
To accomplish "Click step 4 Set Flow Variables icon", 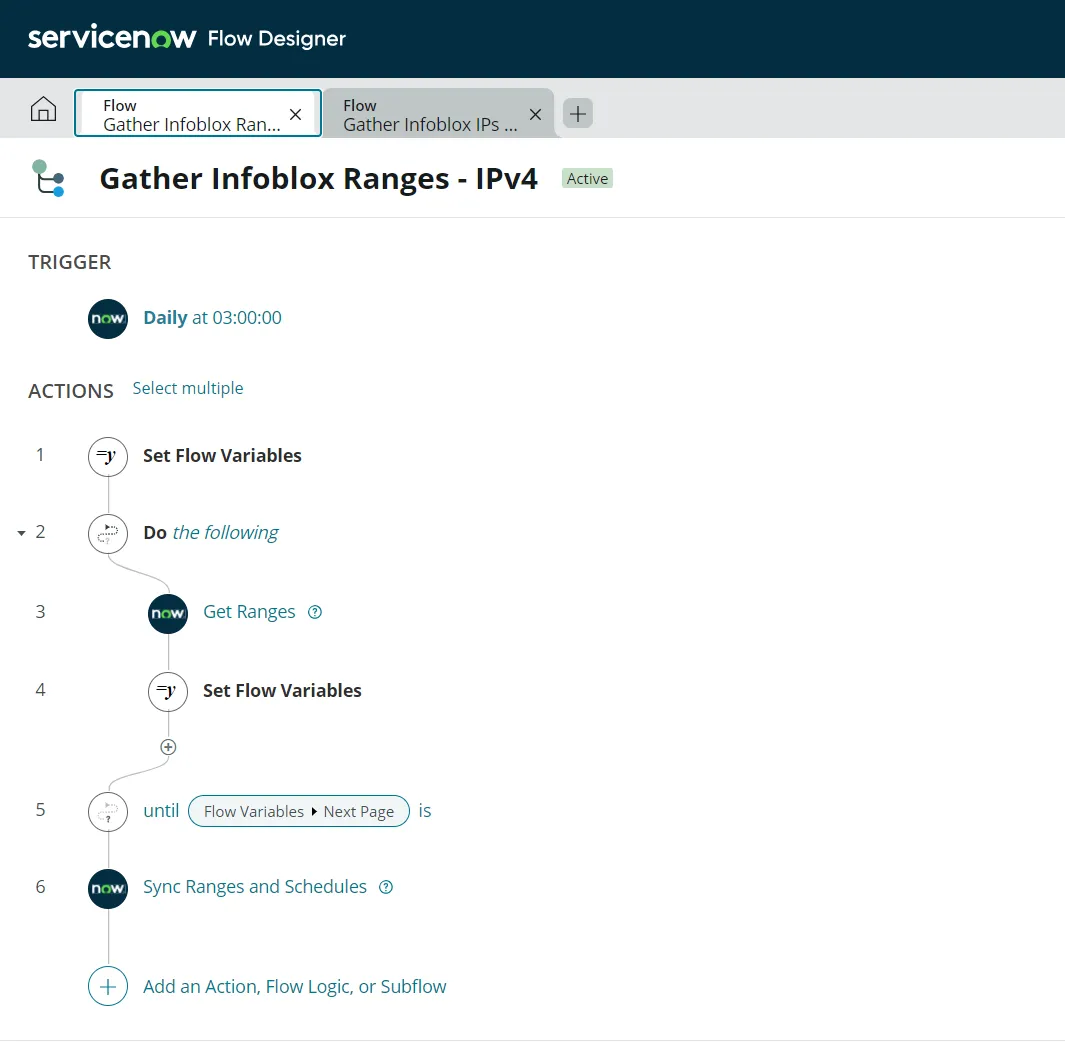I will [x=168, y=692].
